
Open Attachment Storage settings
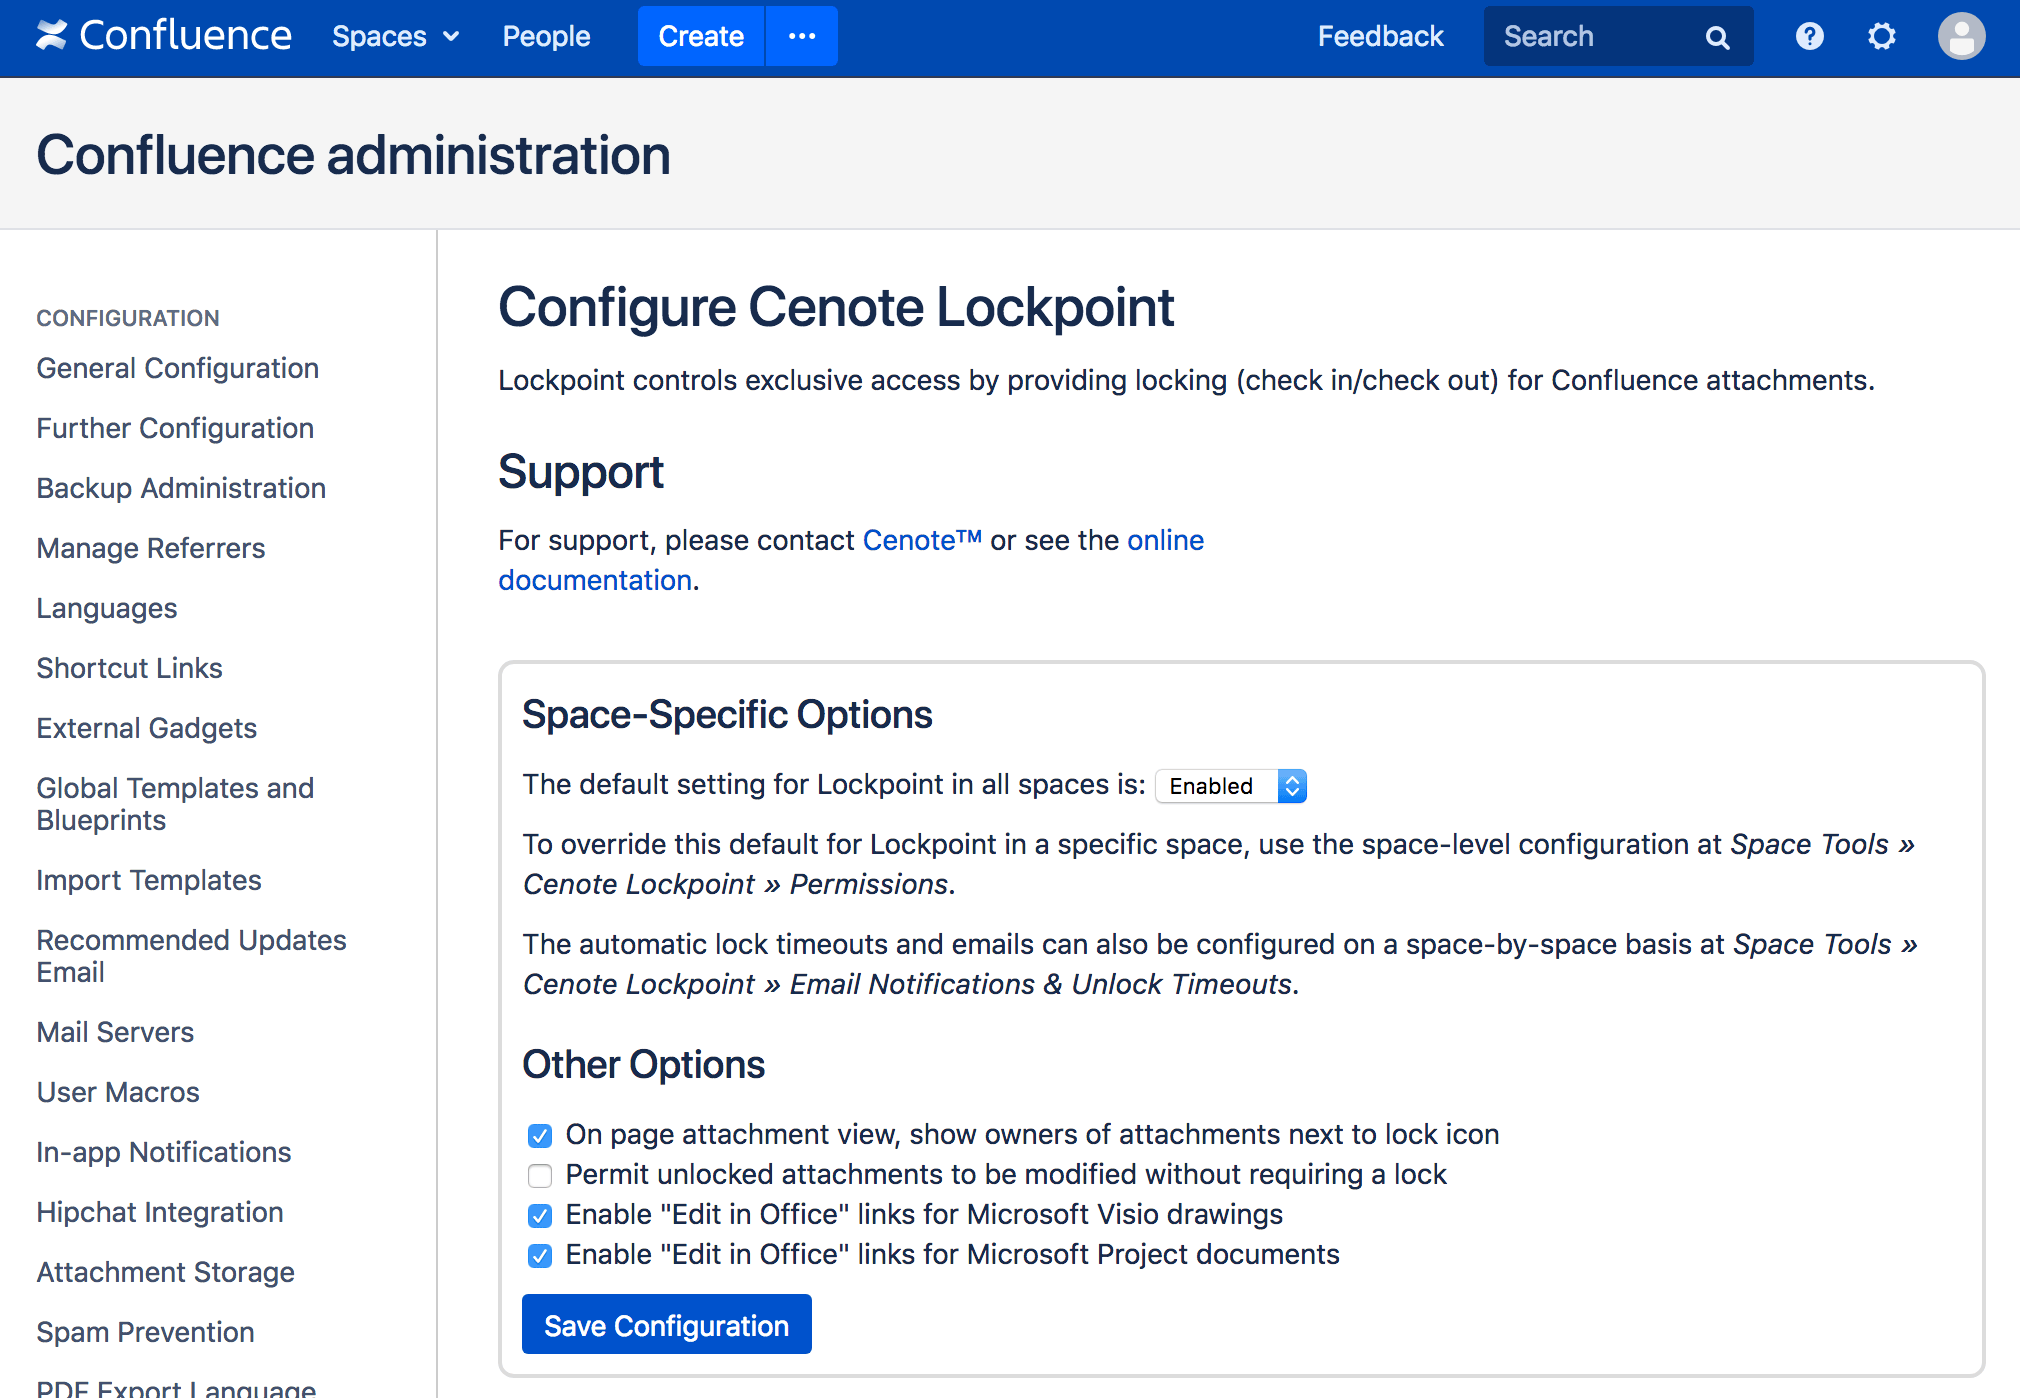click(166, 1272)
